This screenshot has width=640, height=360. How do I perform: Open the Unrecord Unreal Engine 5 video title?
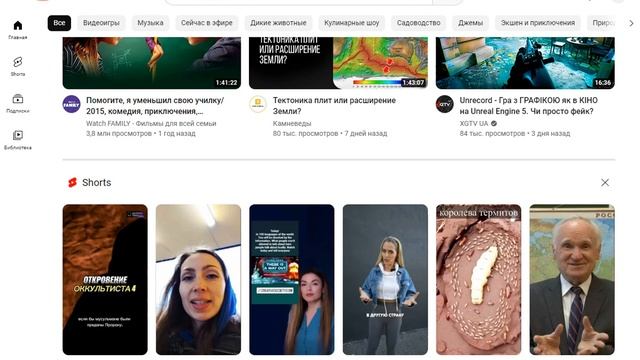click(529, 106)
